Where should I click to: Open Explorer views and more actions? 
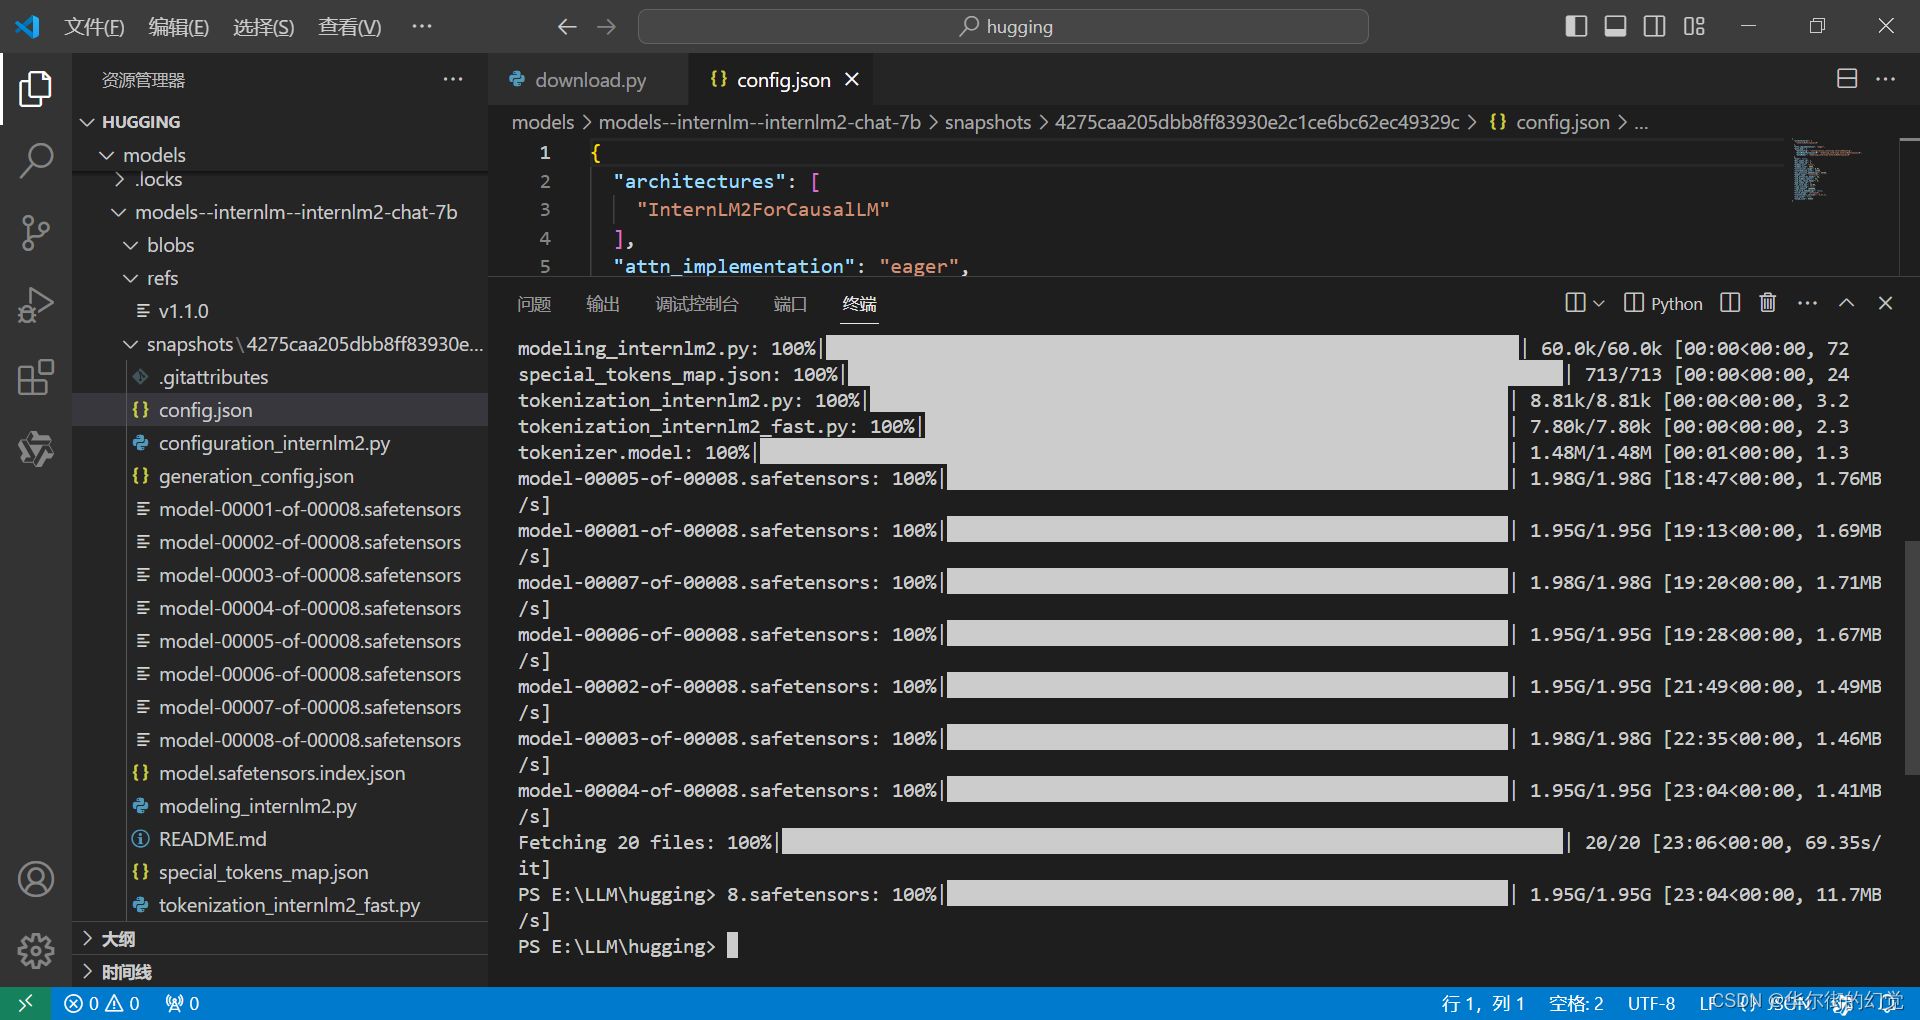point(453,79)
